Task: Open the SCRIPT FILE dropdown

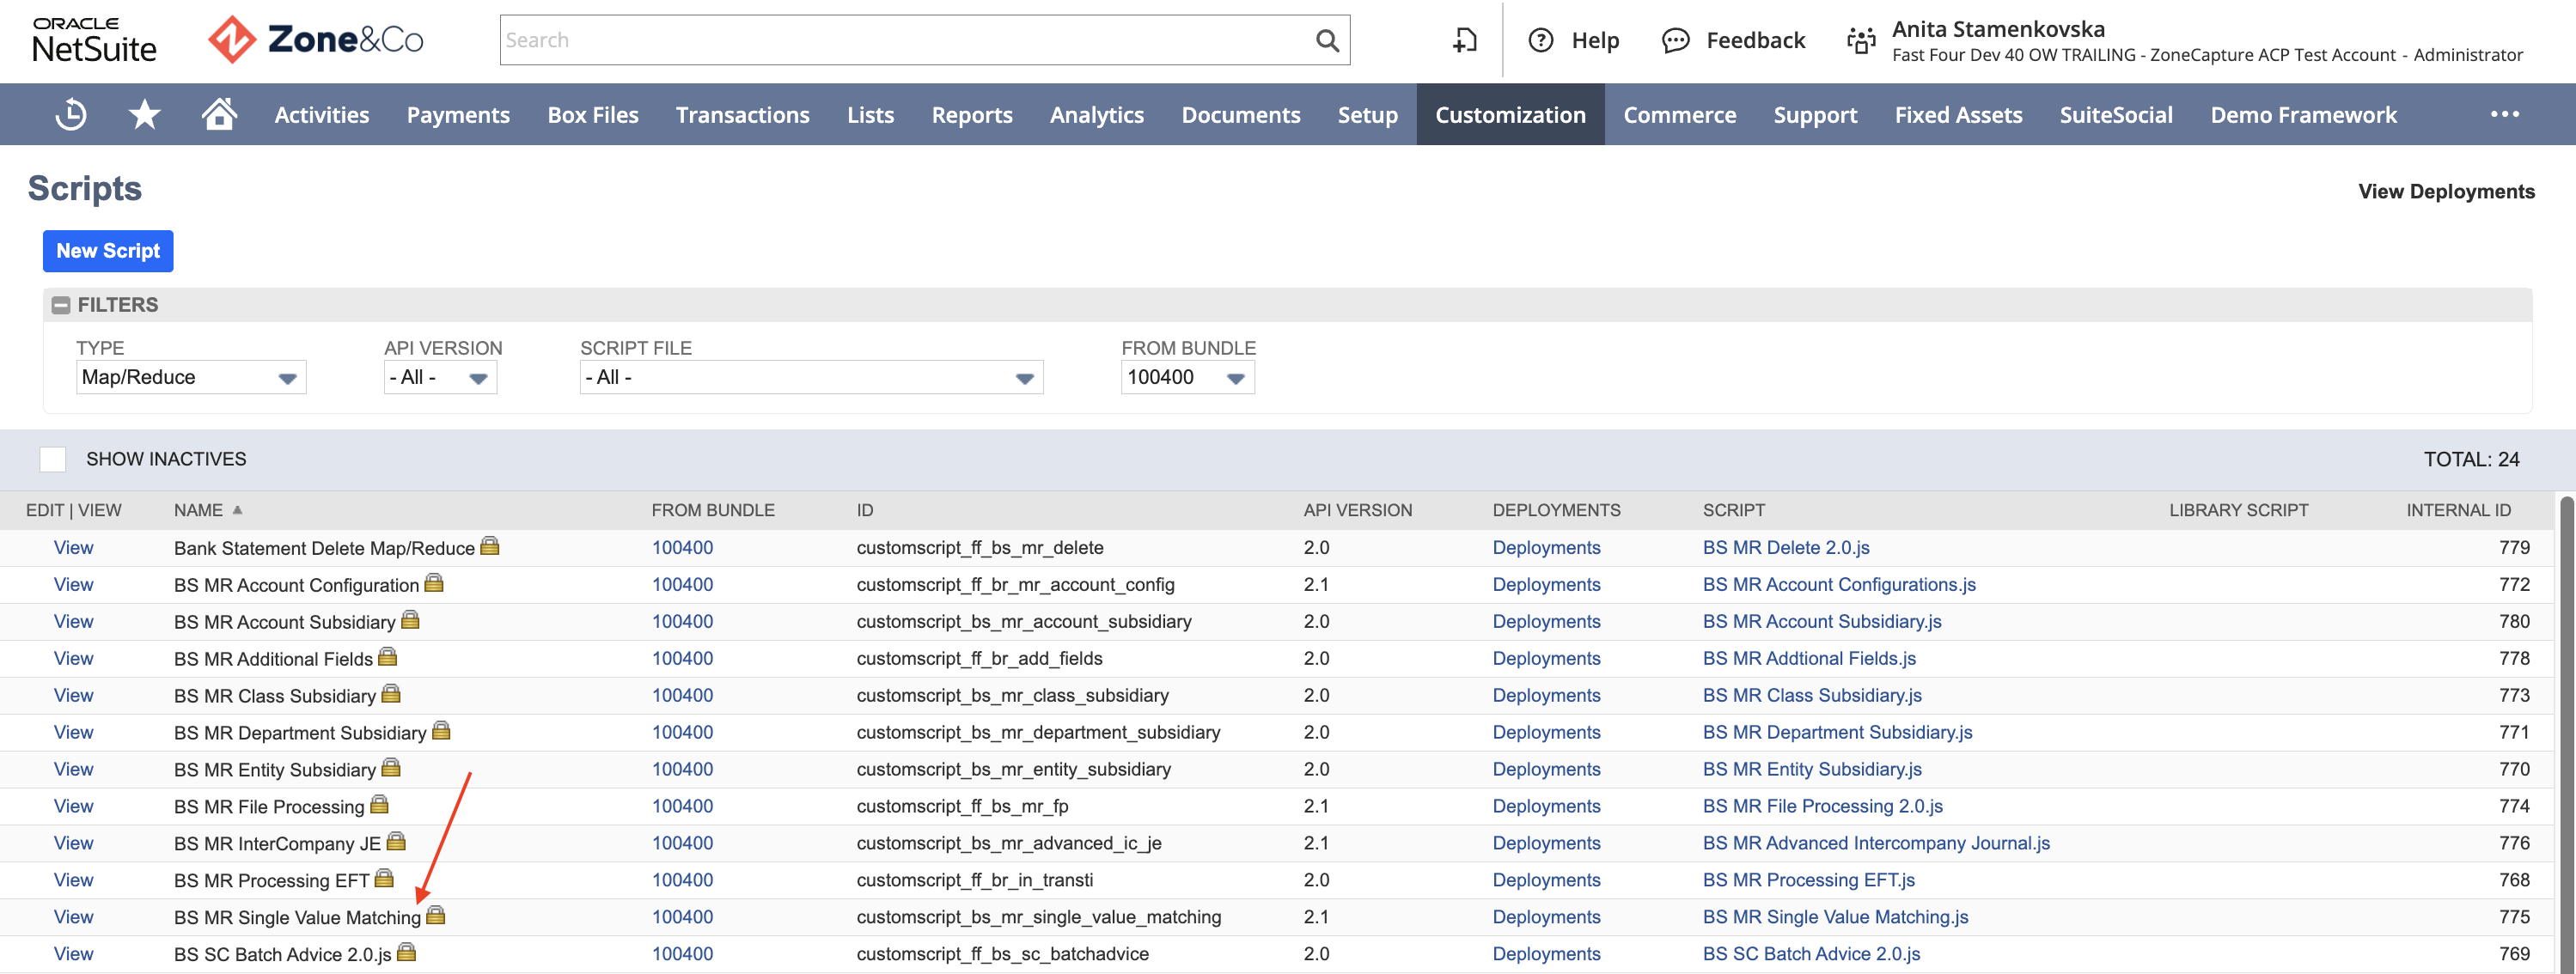Action: [811, 377]
